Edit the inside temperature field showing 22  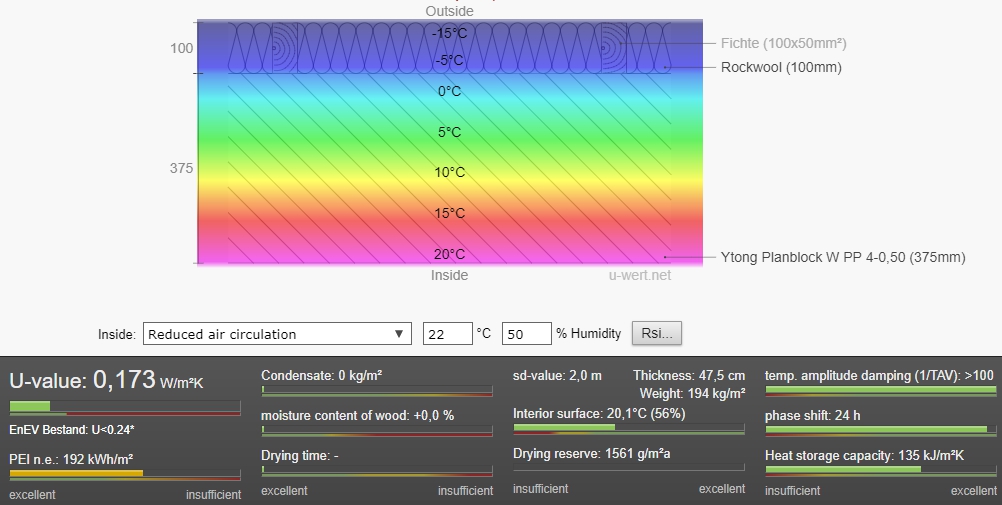(x=447, y=334)
